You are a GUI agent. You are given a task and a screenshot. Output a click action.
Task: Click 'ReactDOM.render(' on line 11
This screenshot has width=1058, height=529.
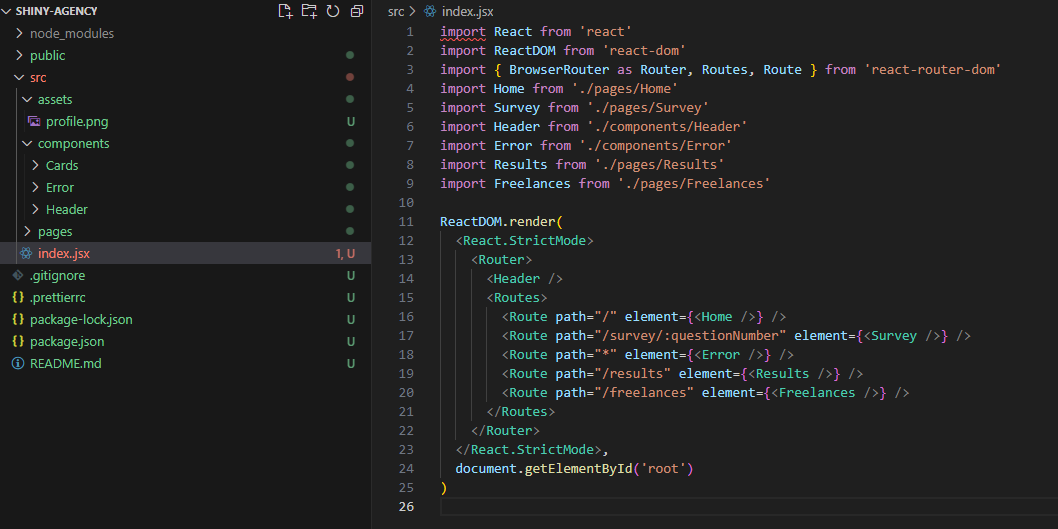[501, 221]
